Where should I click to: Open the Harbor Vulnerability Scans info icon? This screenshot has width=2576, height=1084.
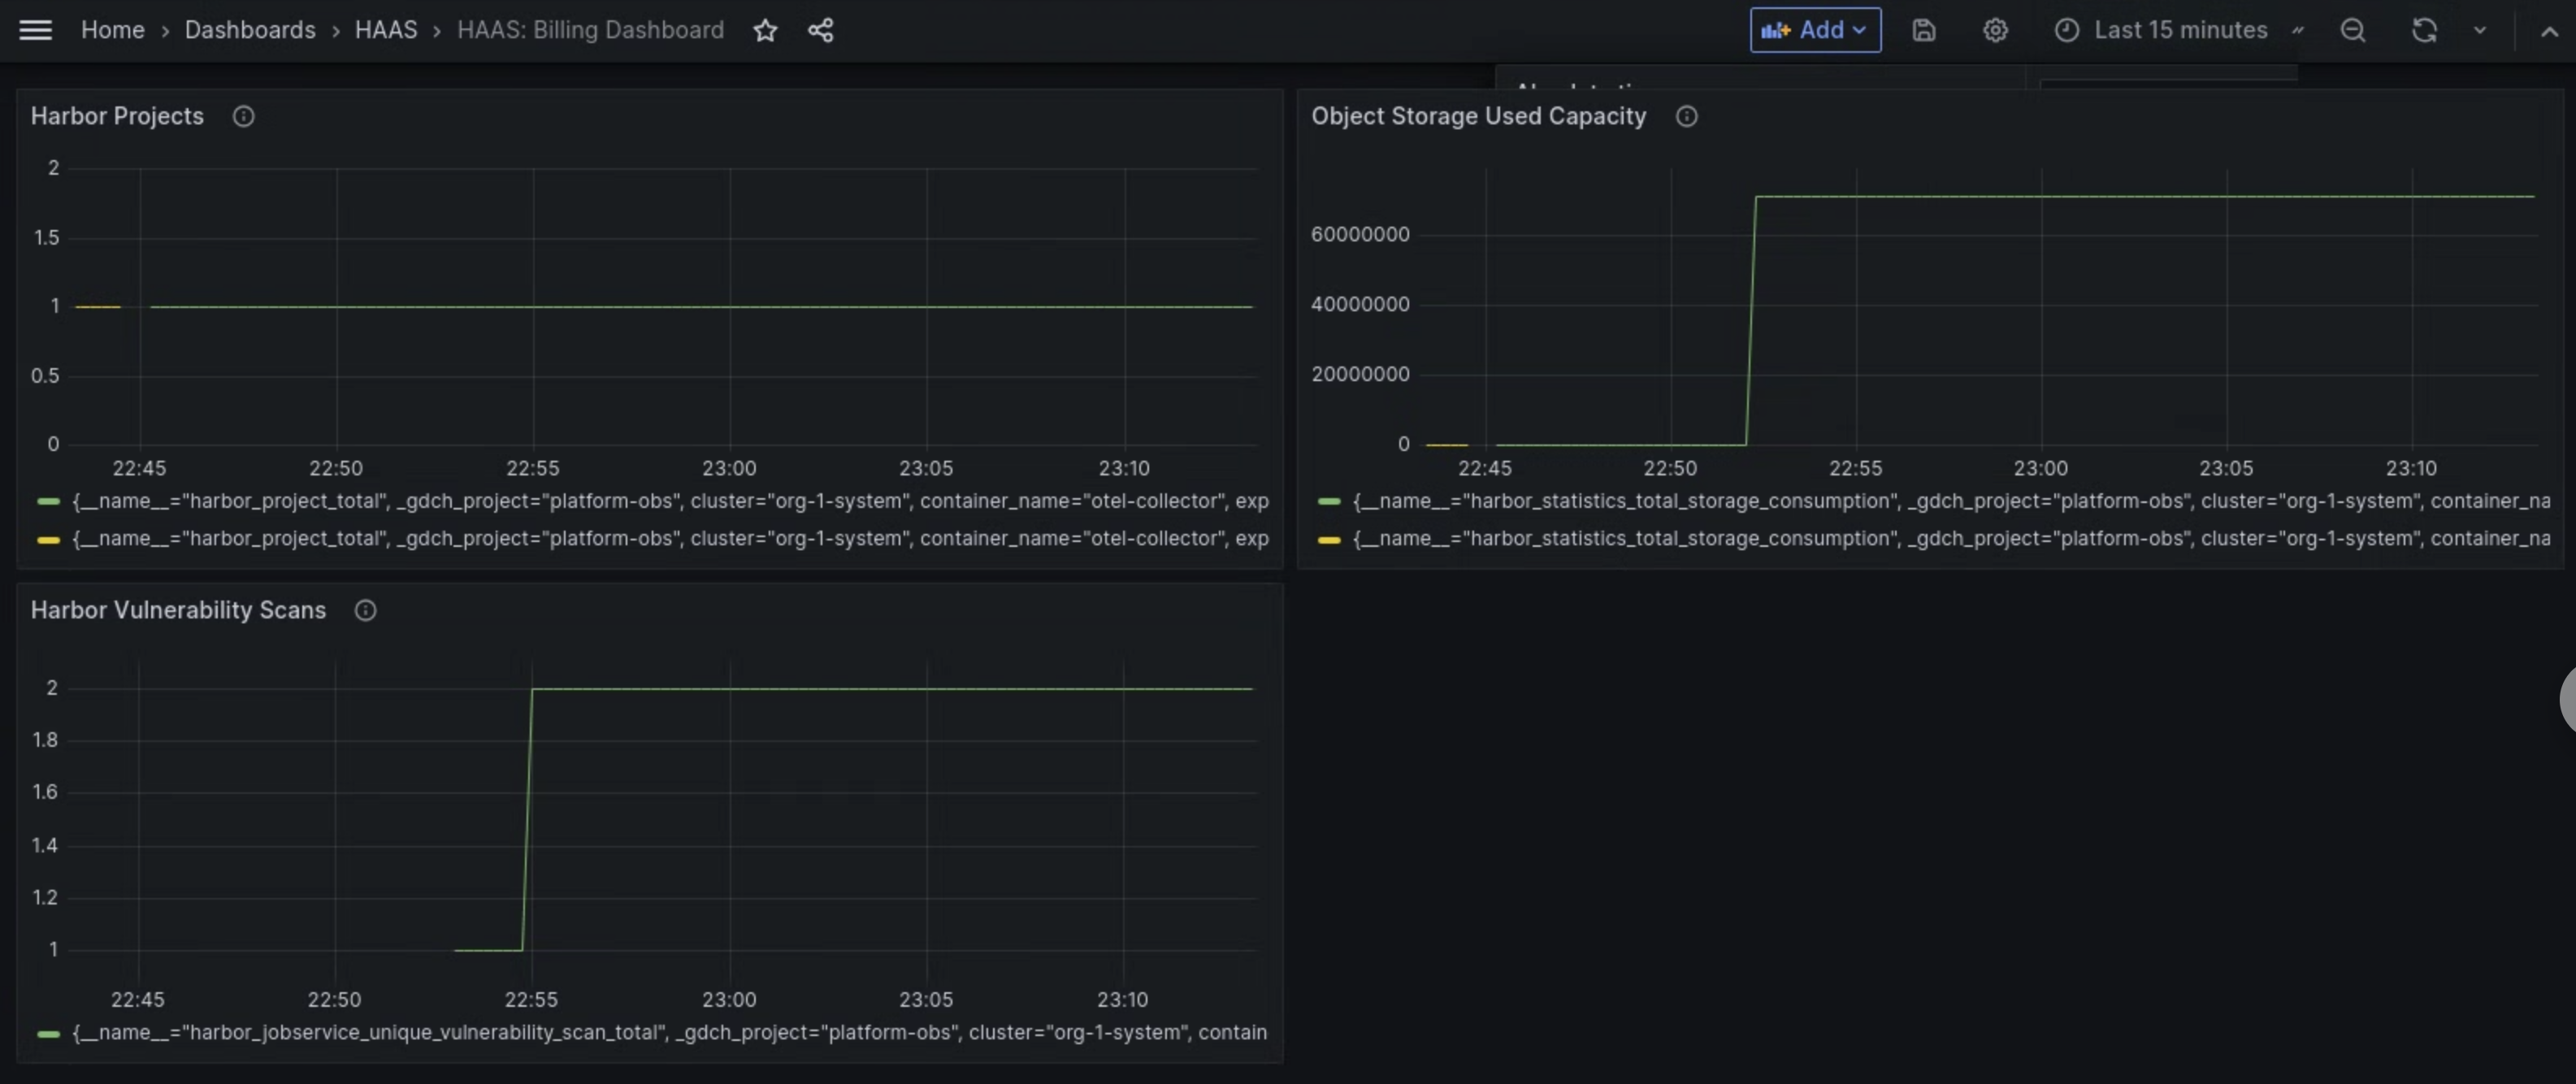point(364,610)
